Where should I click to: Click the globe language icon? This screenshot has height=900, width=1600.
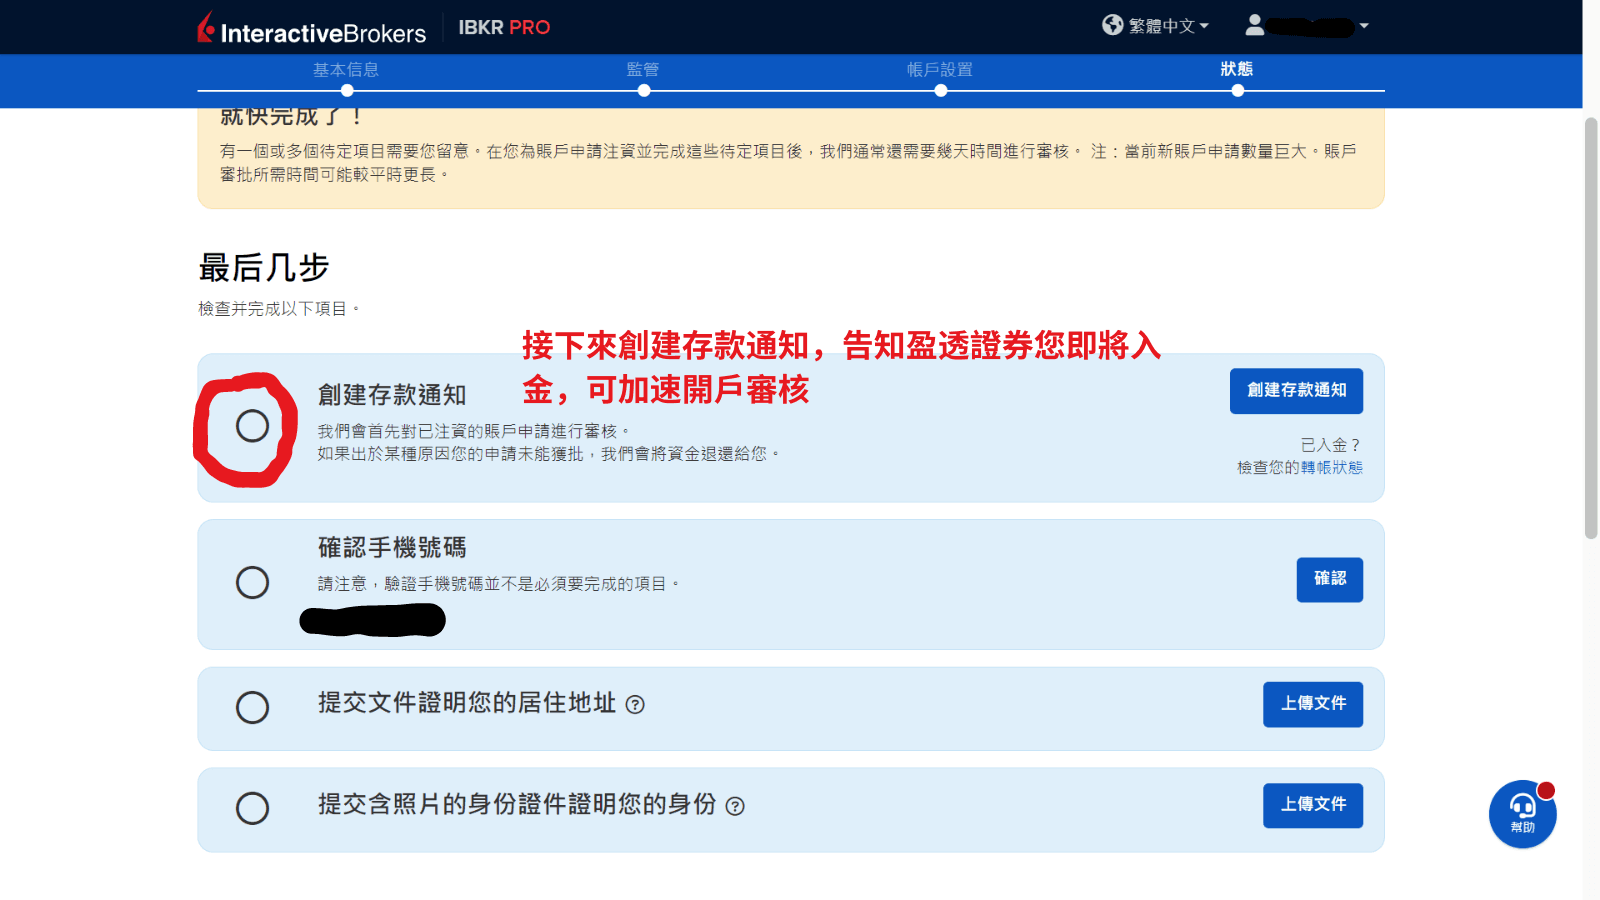pos(1111,26)
